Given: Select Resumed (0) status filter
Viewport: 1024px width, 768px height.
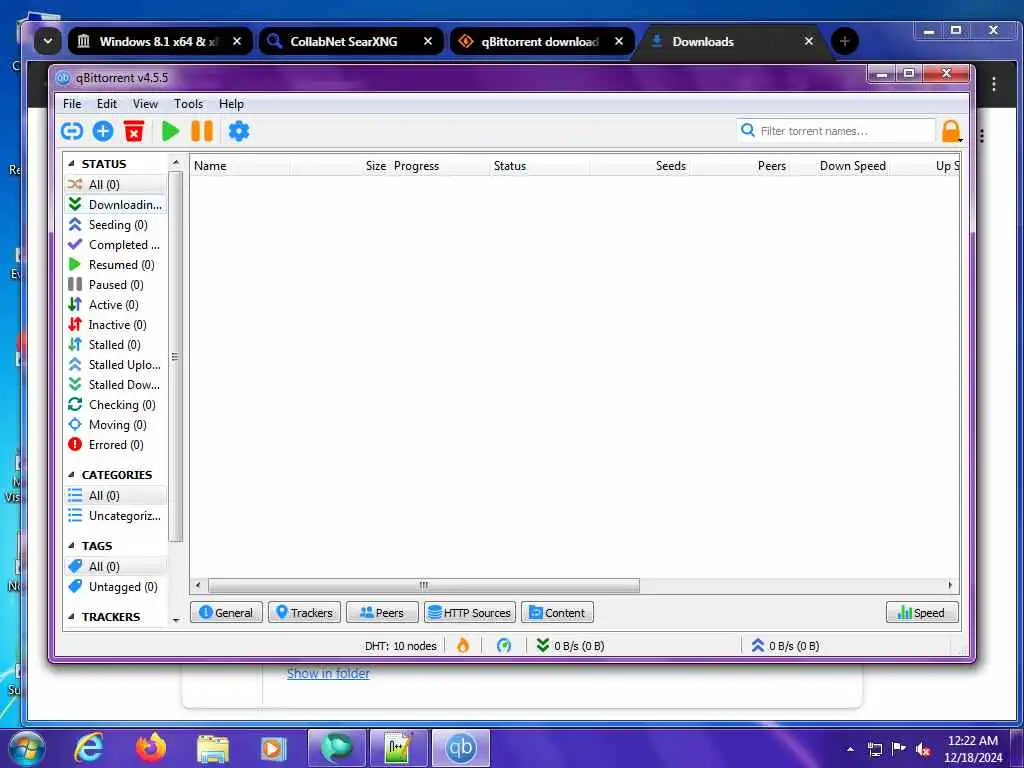Looking at the screenshot, I should (116, 264).
